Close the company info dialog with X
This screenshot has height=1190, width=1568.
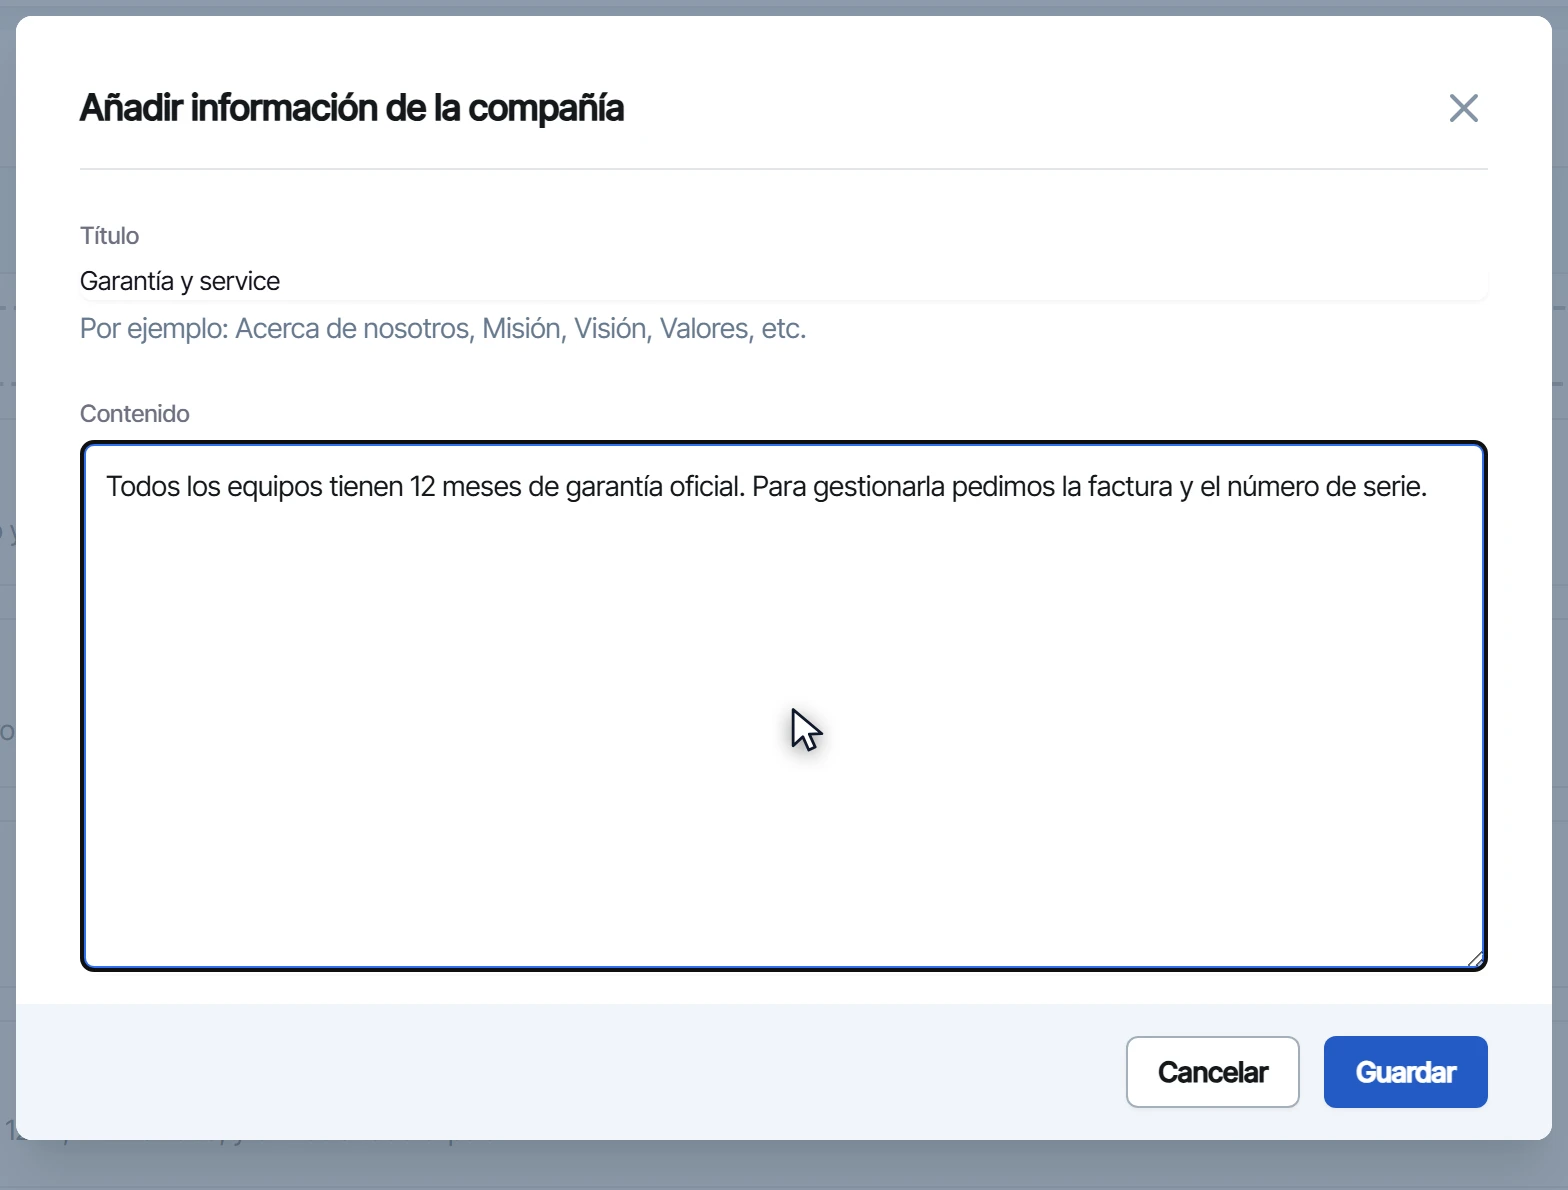point(1463,108)
